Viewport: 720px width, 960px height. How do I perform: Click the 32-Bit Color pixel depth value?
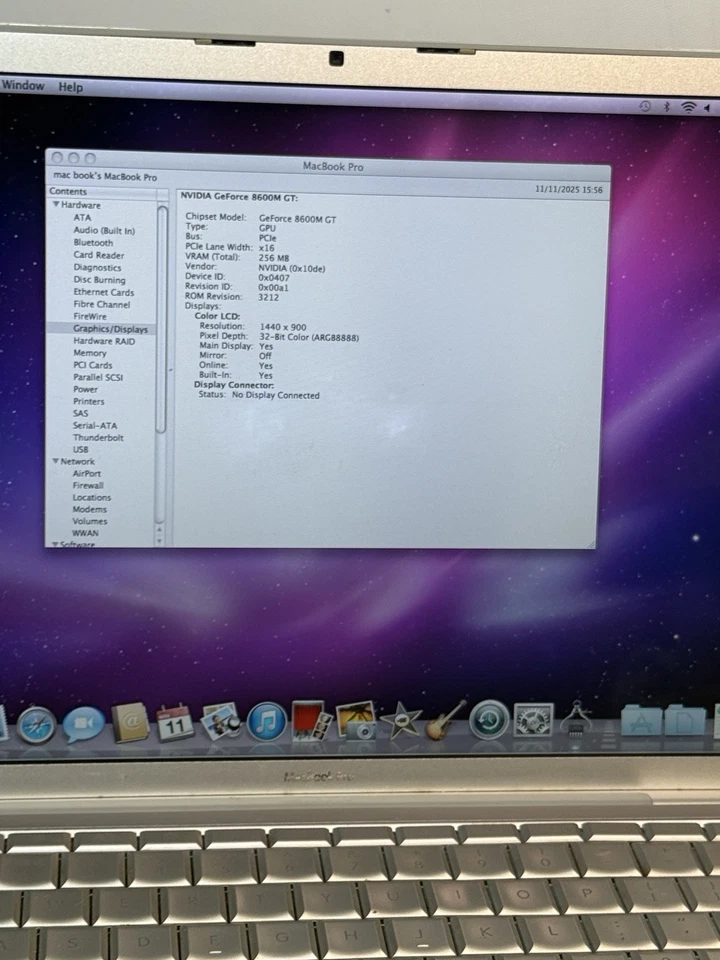click(309, 337)
